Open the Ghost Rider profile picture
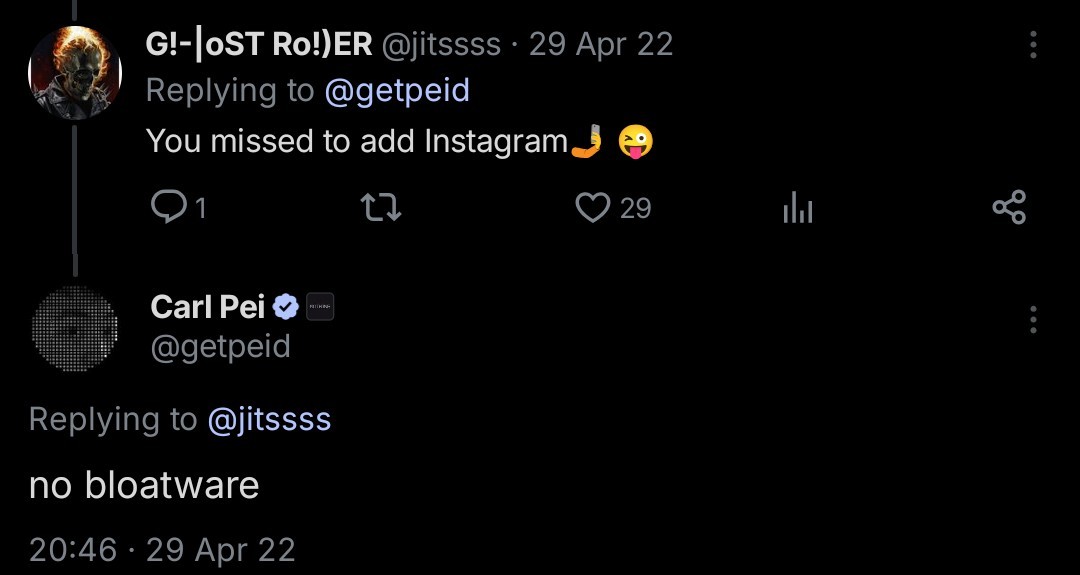 (75, 73)
